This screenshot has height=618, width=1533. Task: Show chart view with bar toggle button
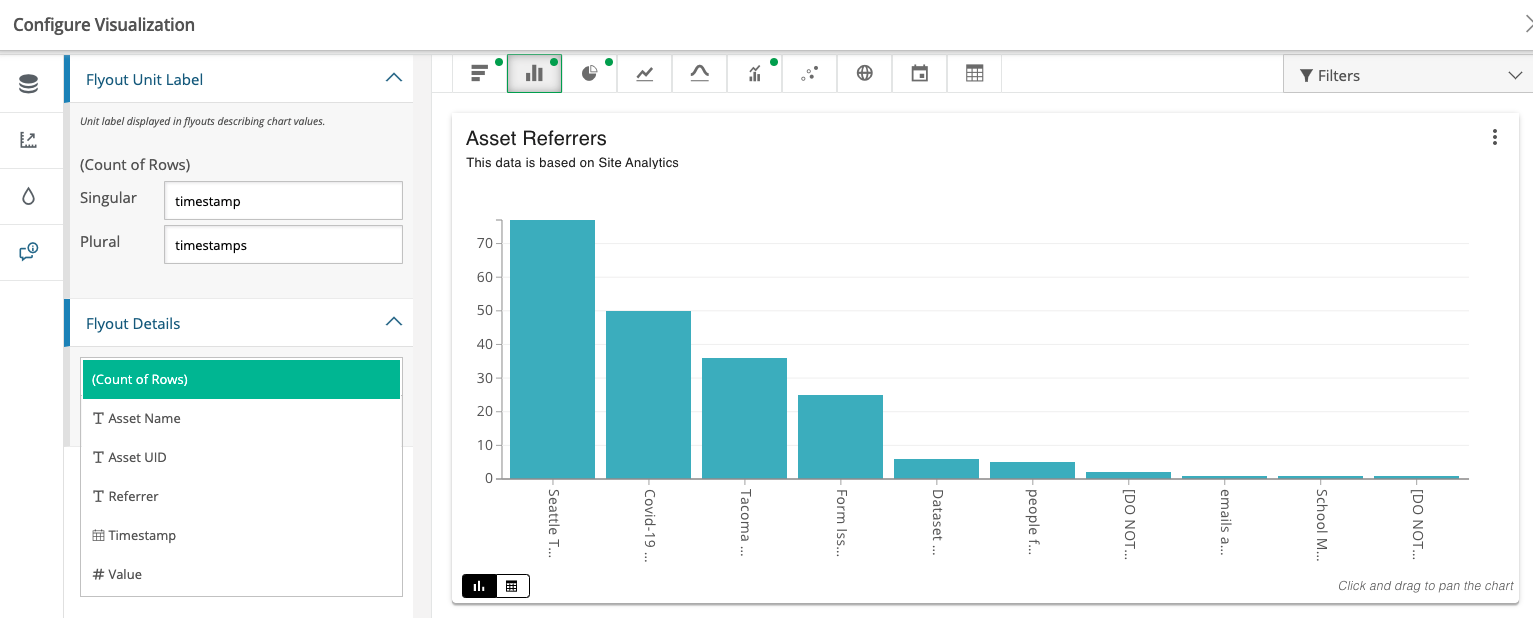(x=479, y=586)
